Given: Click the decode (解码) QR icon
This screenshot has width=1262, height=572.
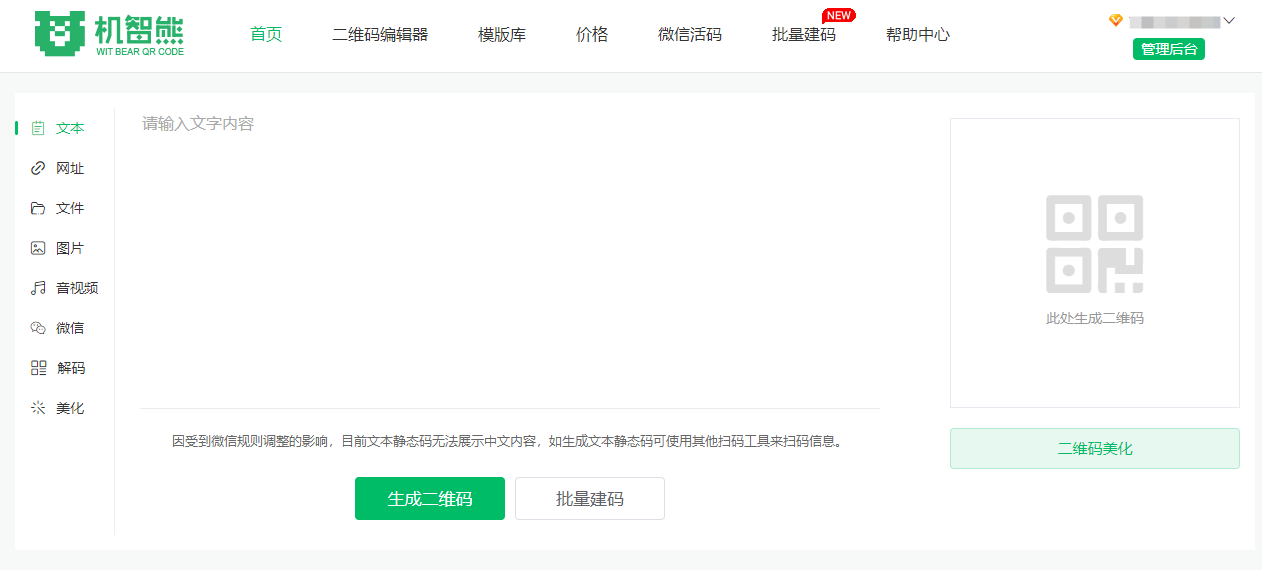Looking at the screenshot, I should pyautogui.click(x=38, y=368).
